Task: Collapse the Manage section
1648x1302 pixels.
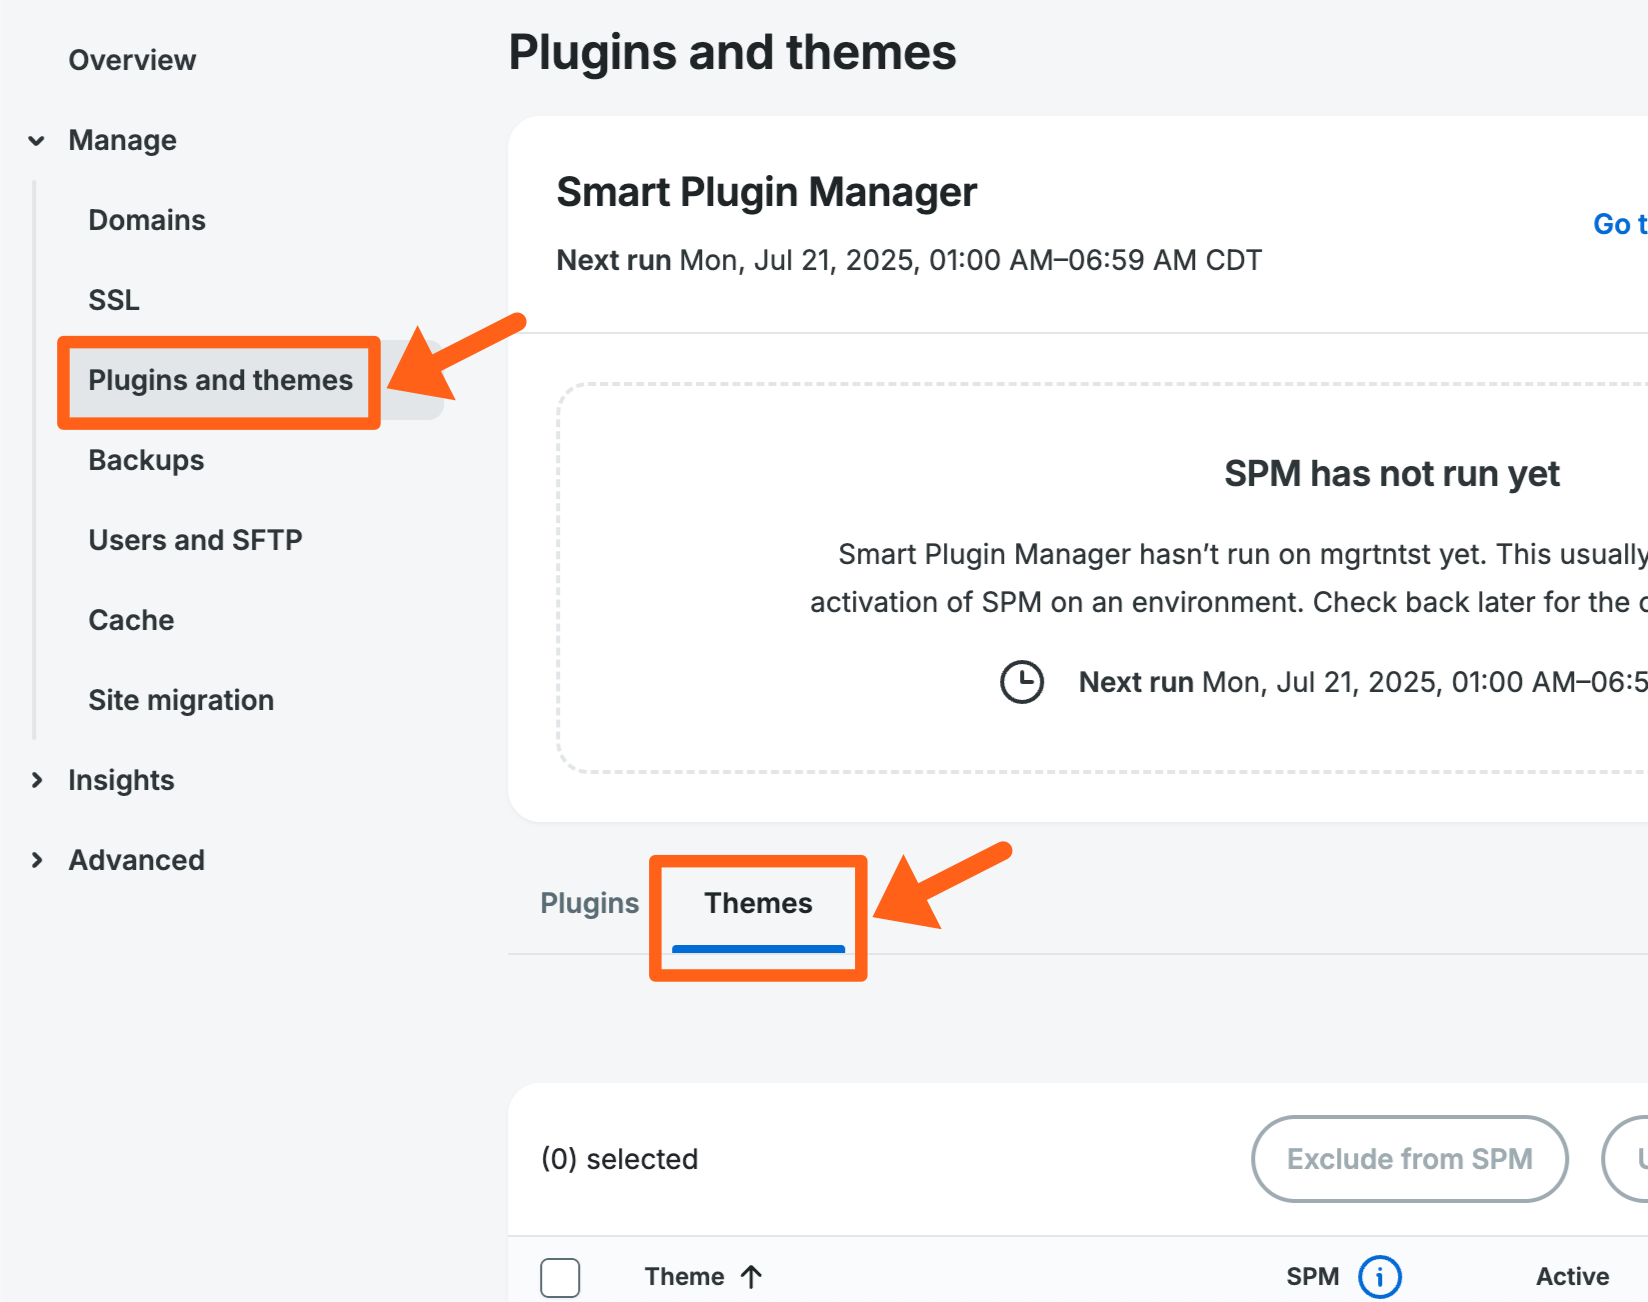Action: [37, 141]
